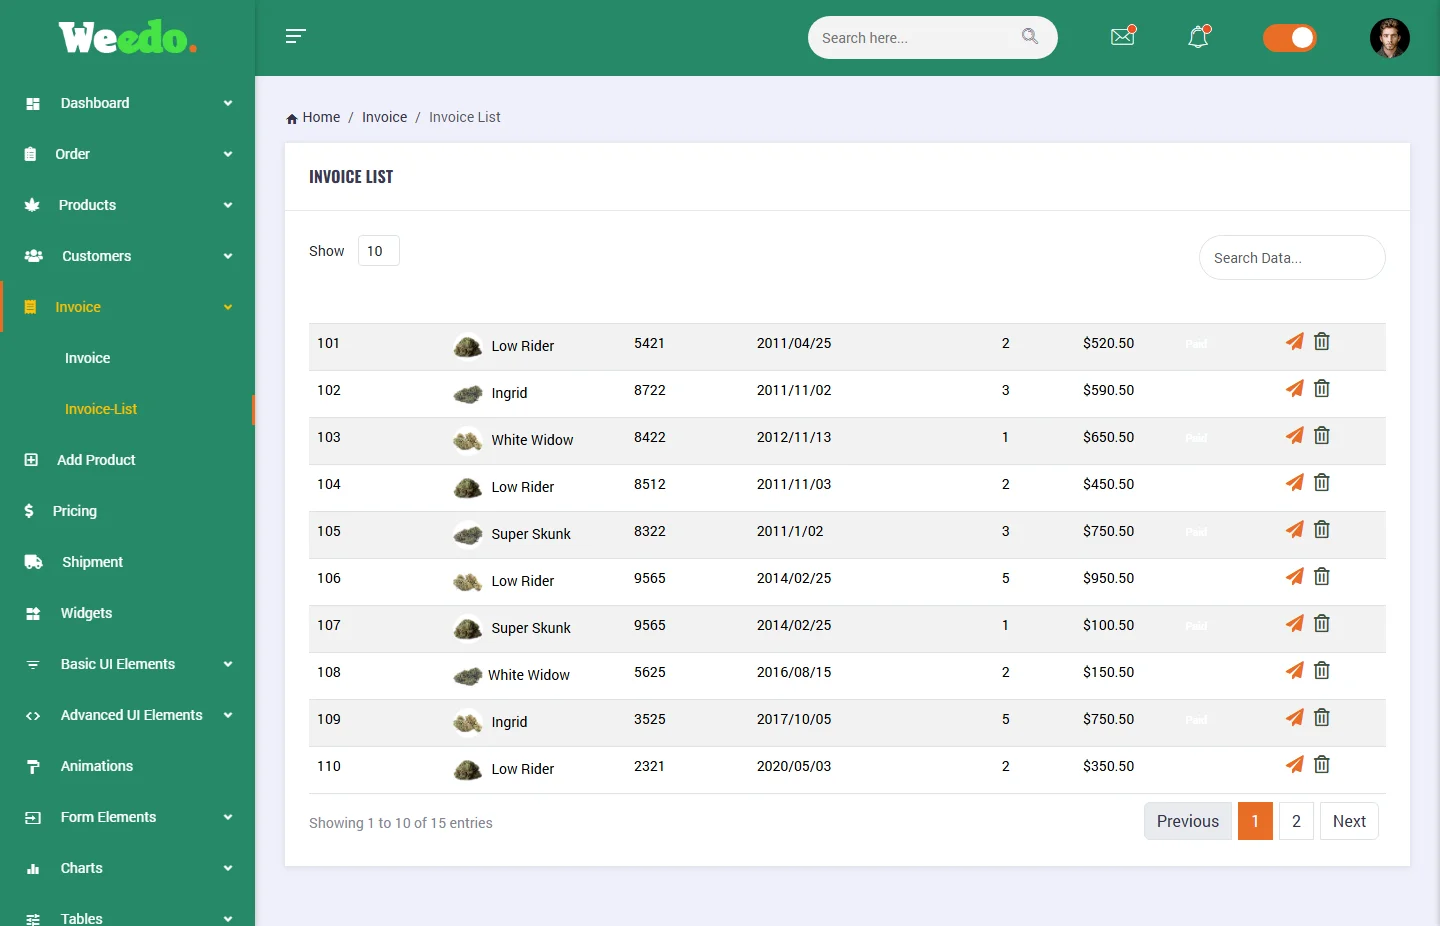
Task: Select Invoice-List from the sidebar submenu
Action: pyautogui.click(x=100, y=408)
